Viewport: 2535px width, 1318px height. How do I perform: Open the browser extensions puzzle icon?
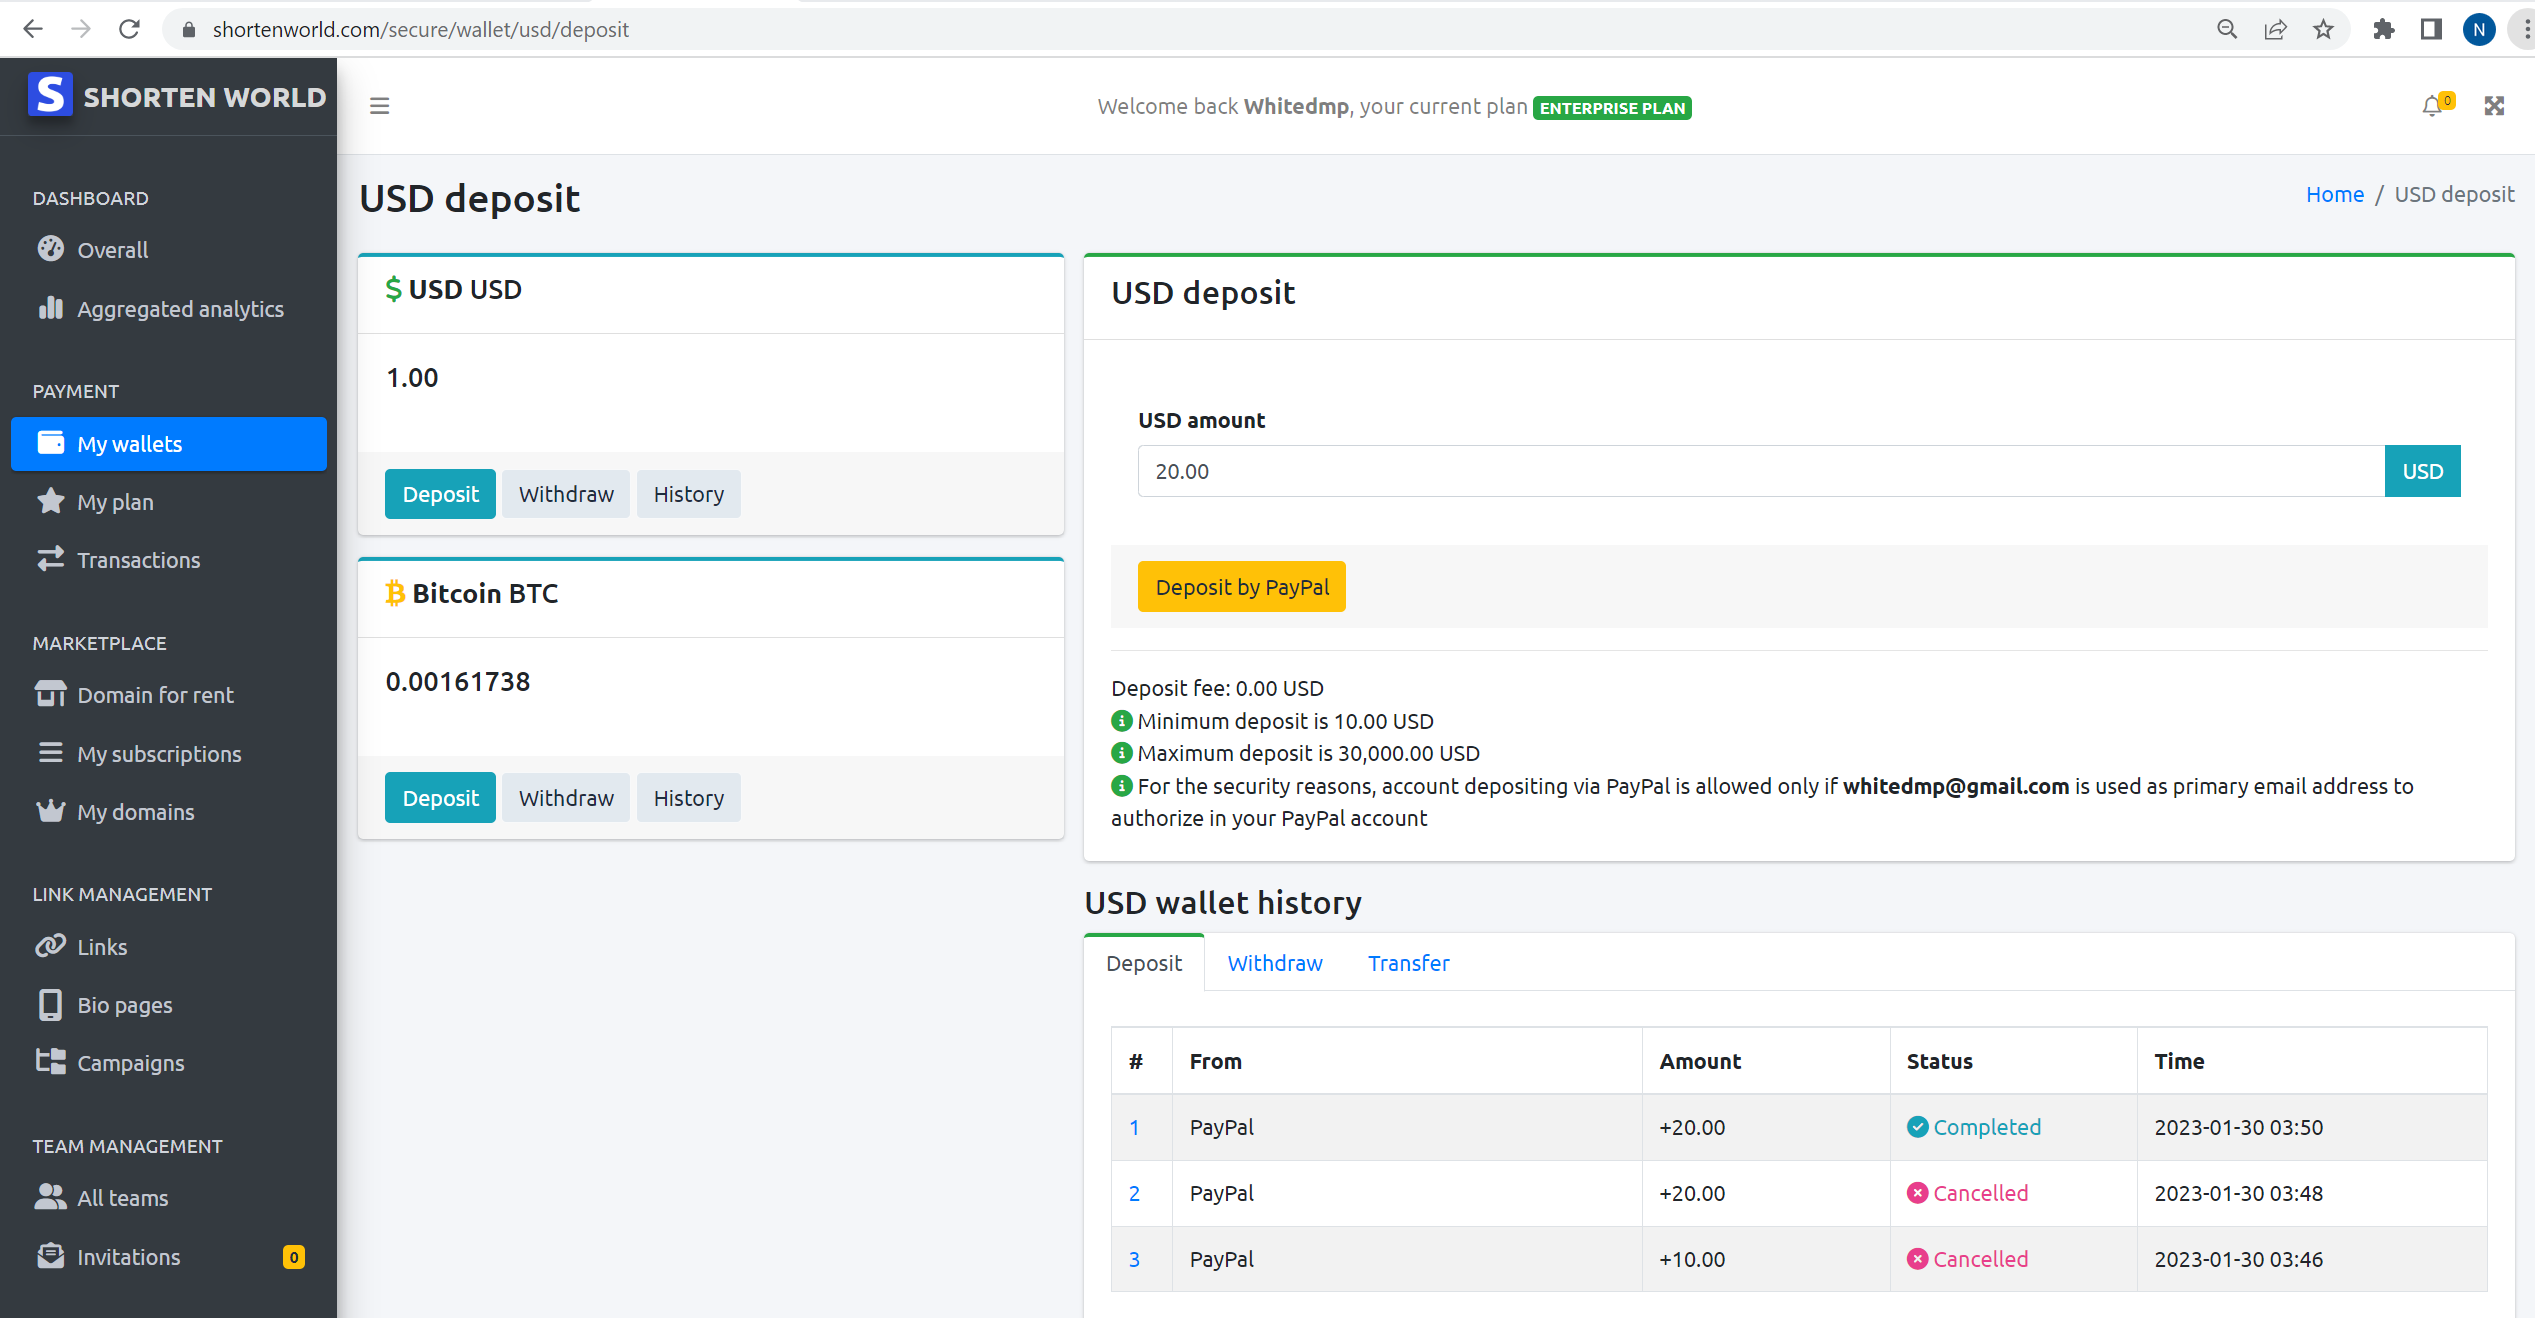pos(2383,29)
